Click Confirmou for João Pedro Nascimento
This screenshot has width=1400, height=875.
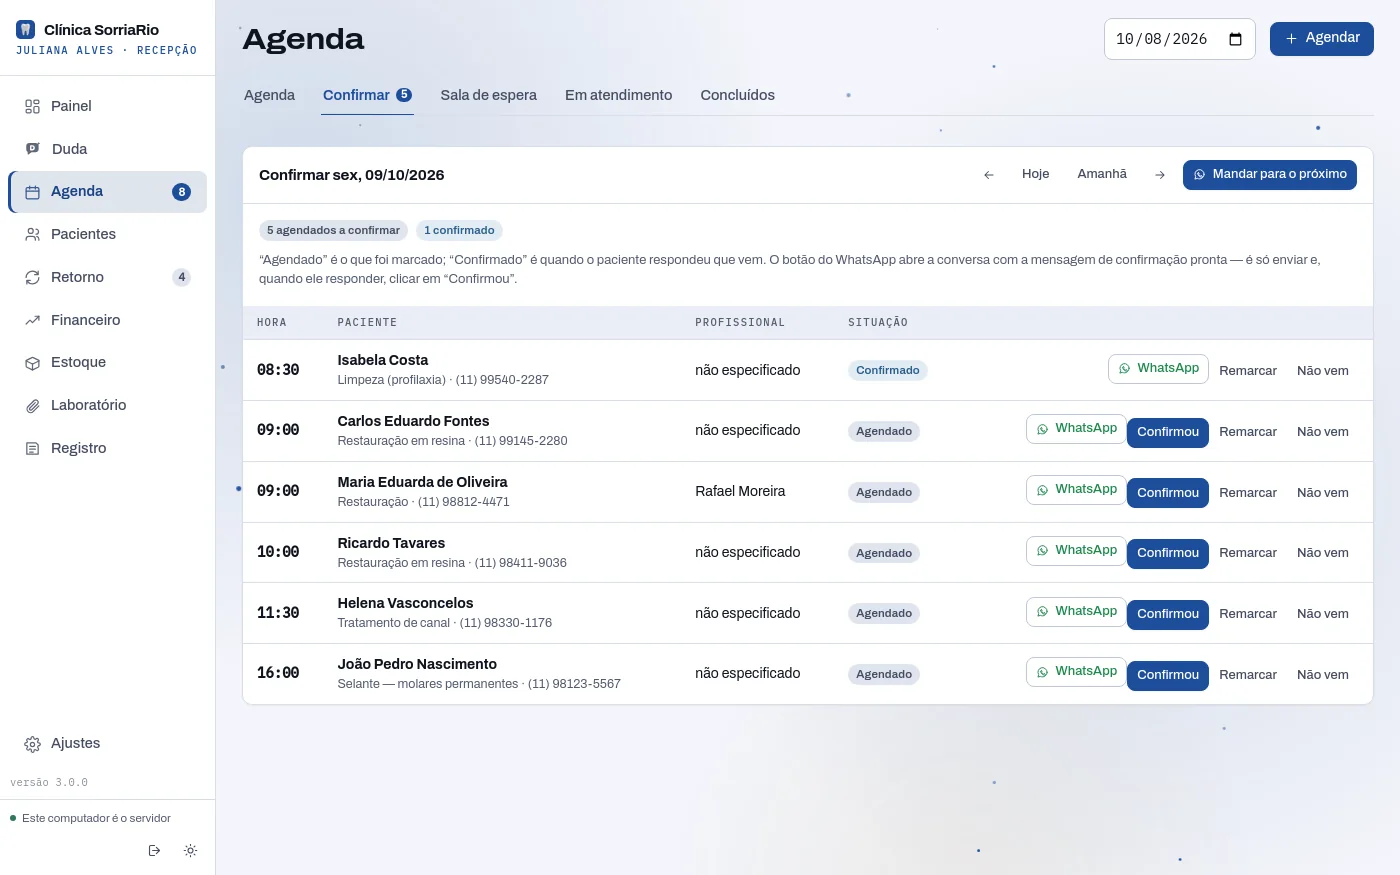[1168, 675]
